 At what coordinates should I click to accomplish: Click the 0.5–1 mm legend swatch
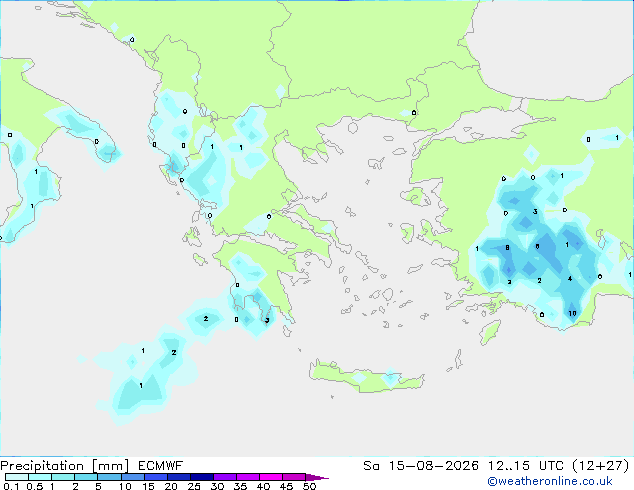coord(40,477)
